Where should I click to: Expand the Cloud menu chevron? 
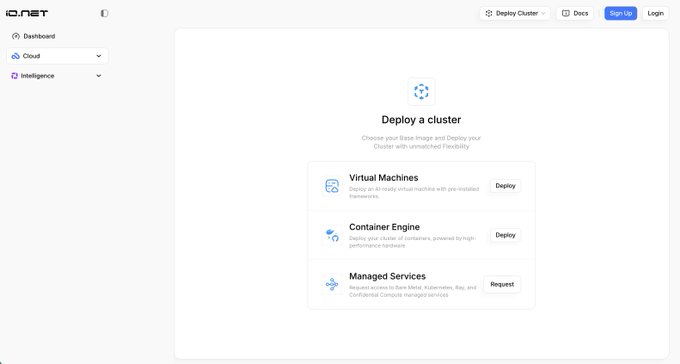[x=99, y=56]
